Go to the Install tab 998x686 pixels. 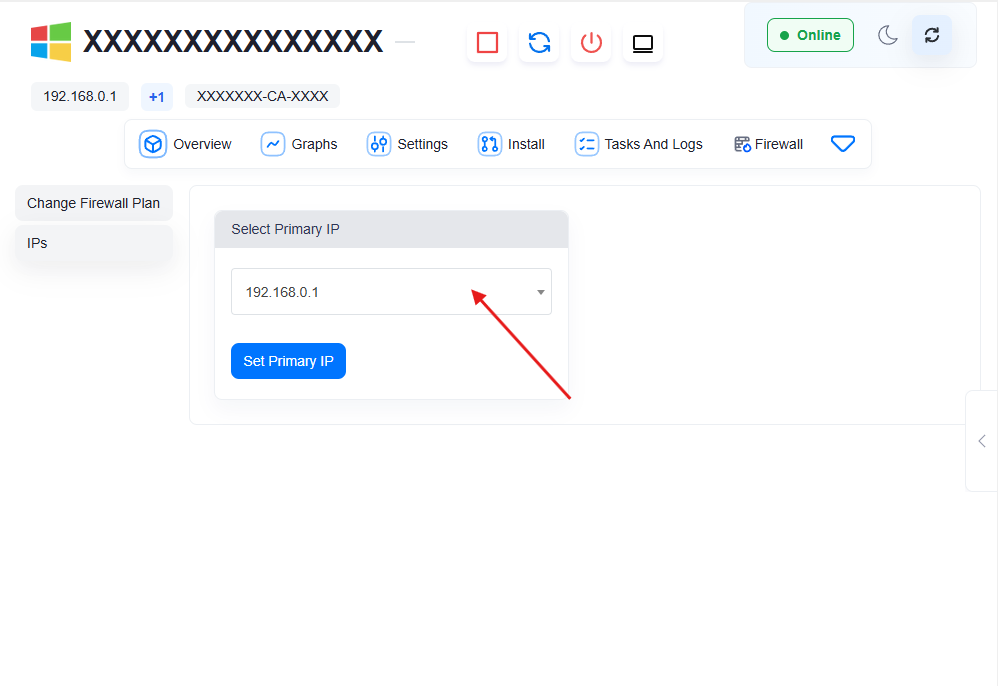(x=512, y=144)
